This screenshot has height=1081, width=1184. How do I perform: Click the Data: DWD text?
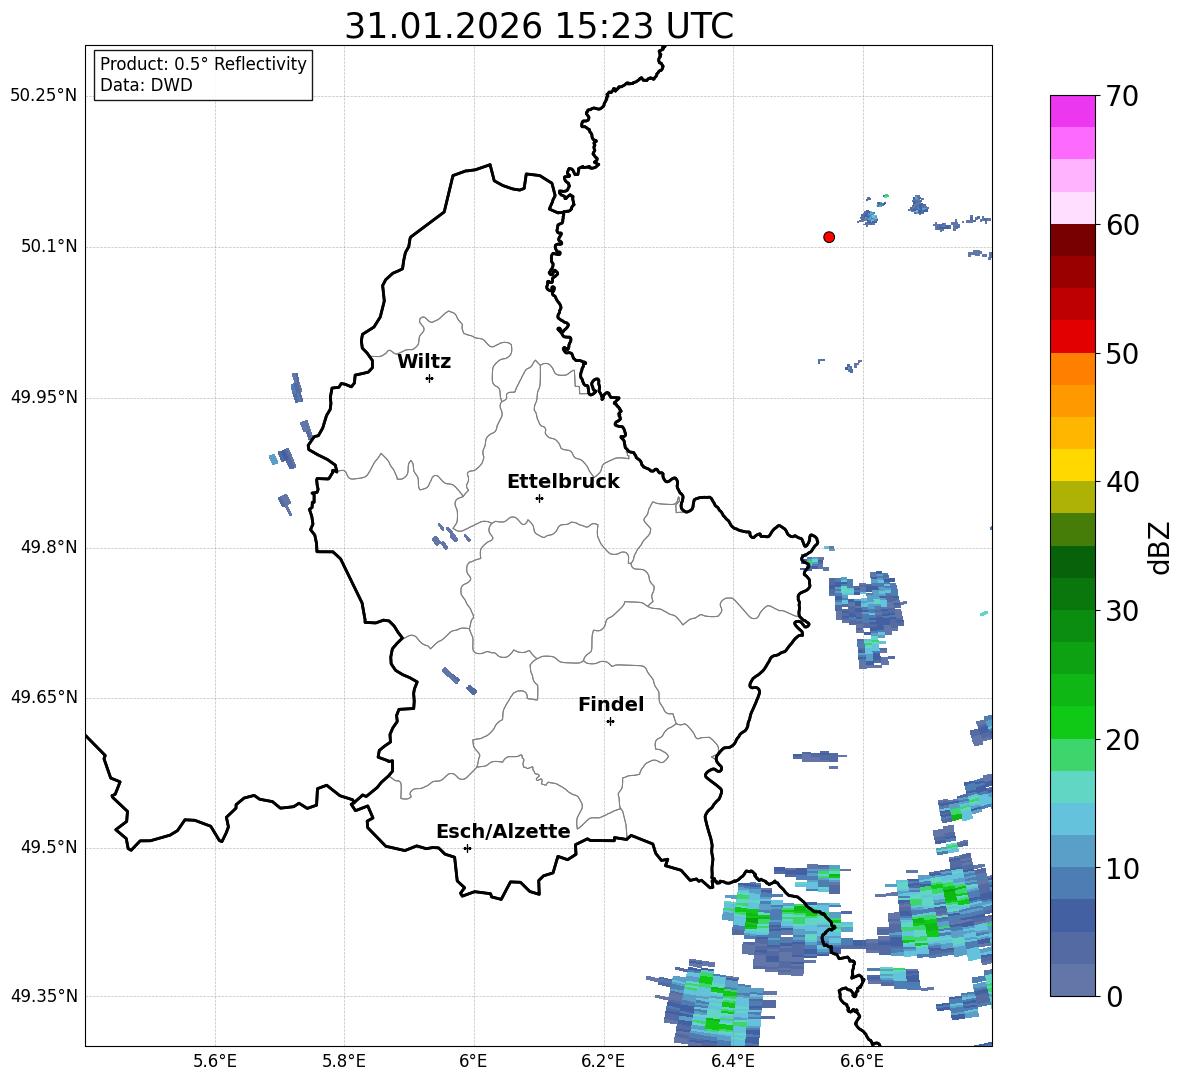click(146, 85)
